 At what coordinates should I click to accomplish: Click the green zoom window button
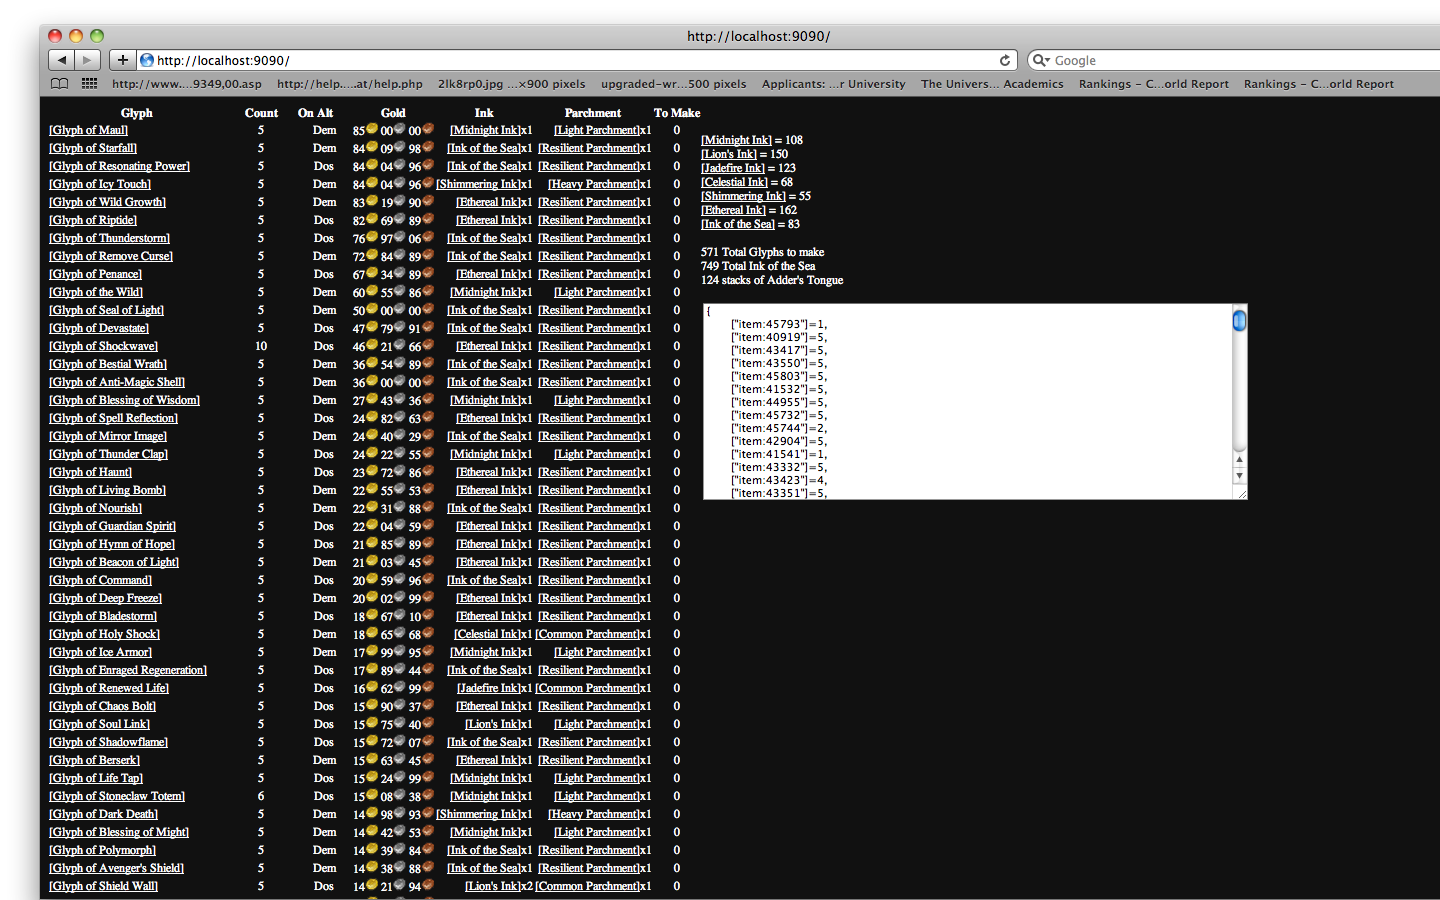97,36
